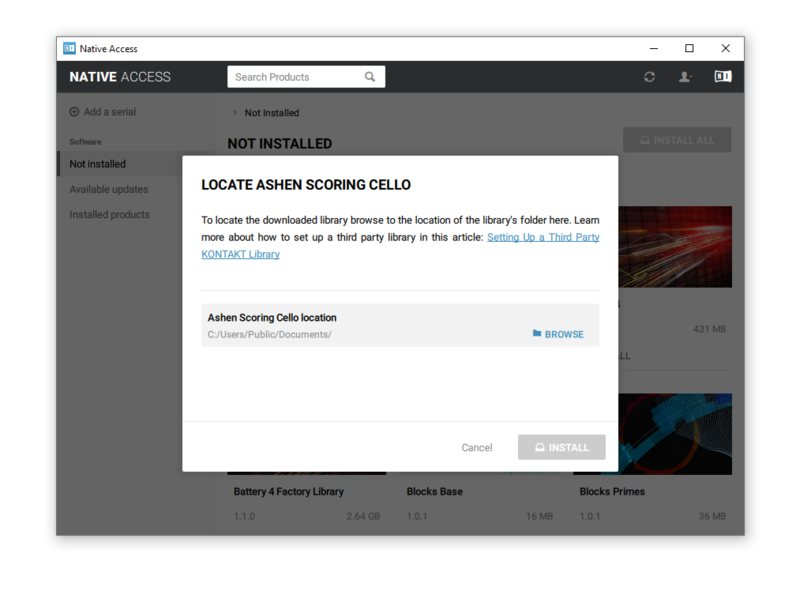The image size is (800, 591).
Task: Click the Blocks Primes product title
Action: (x=612, y=491)
